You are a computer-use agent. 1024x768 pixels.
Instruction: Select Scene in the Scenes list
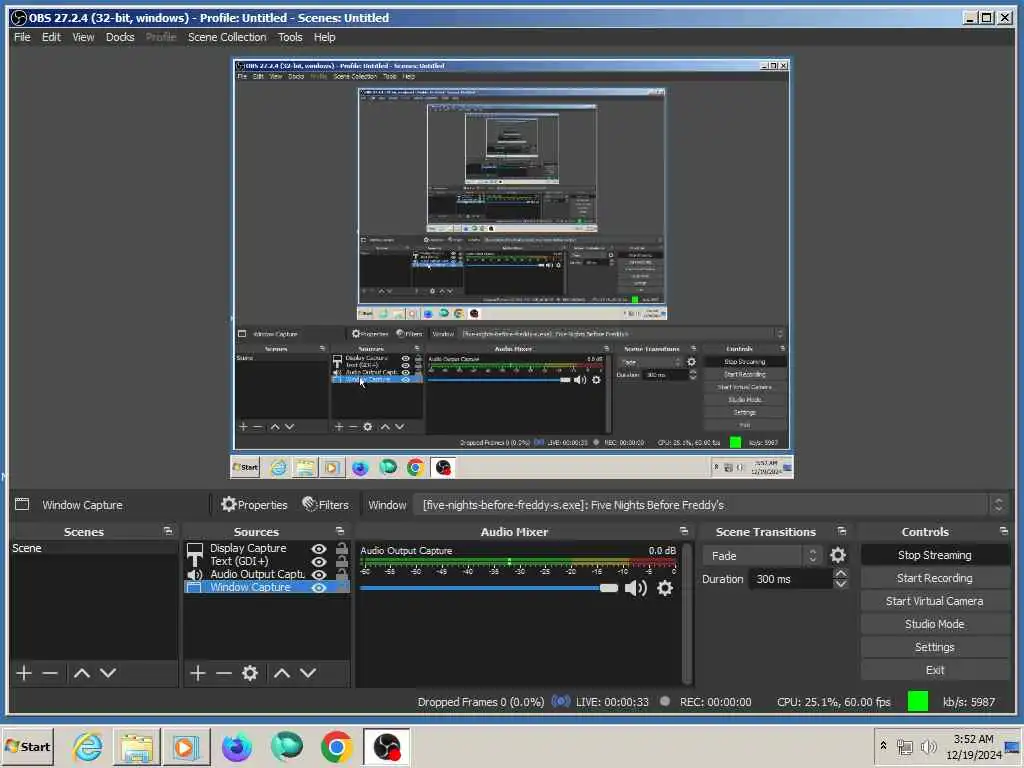93,549
